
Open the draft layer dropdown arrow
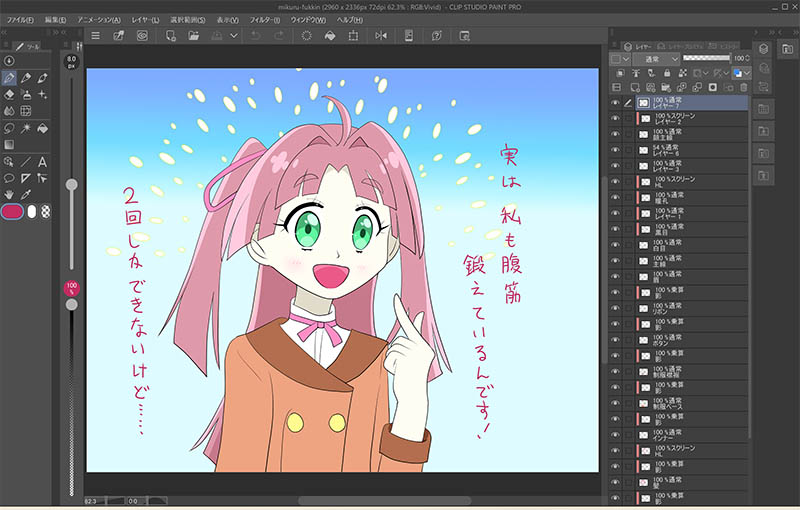click(727, 73)
